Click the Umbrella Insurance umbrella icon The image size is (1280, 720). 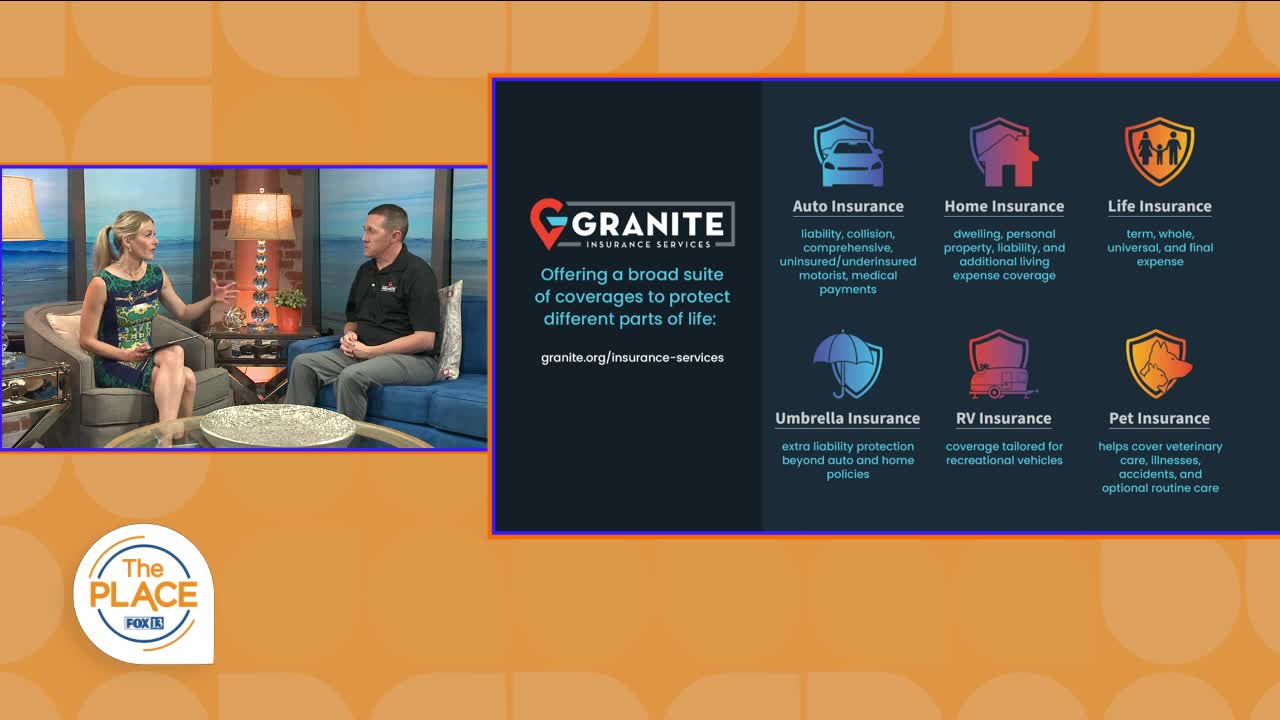(x=847, y=365)
